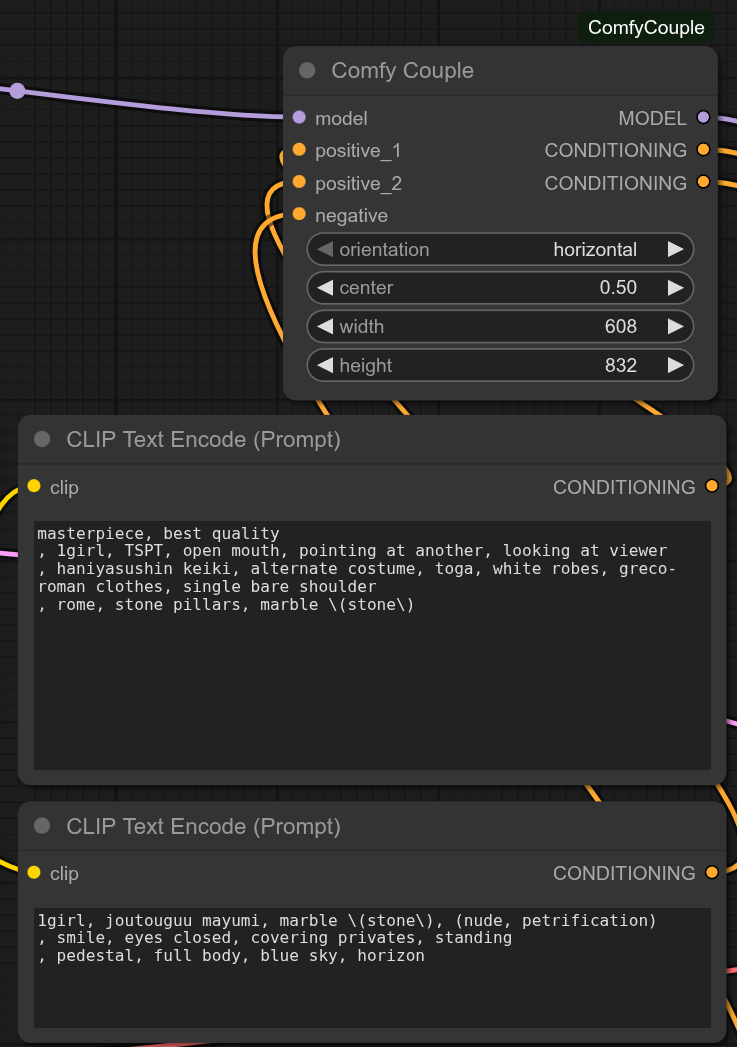
Task: Click the second CONDITIONING output socket beside positive_2
Action: click(x=703, y=182)
